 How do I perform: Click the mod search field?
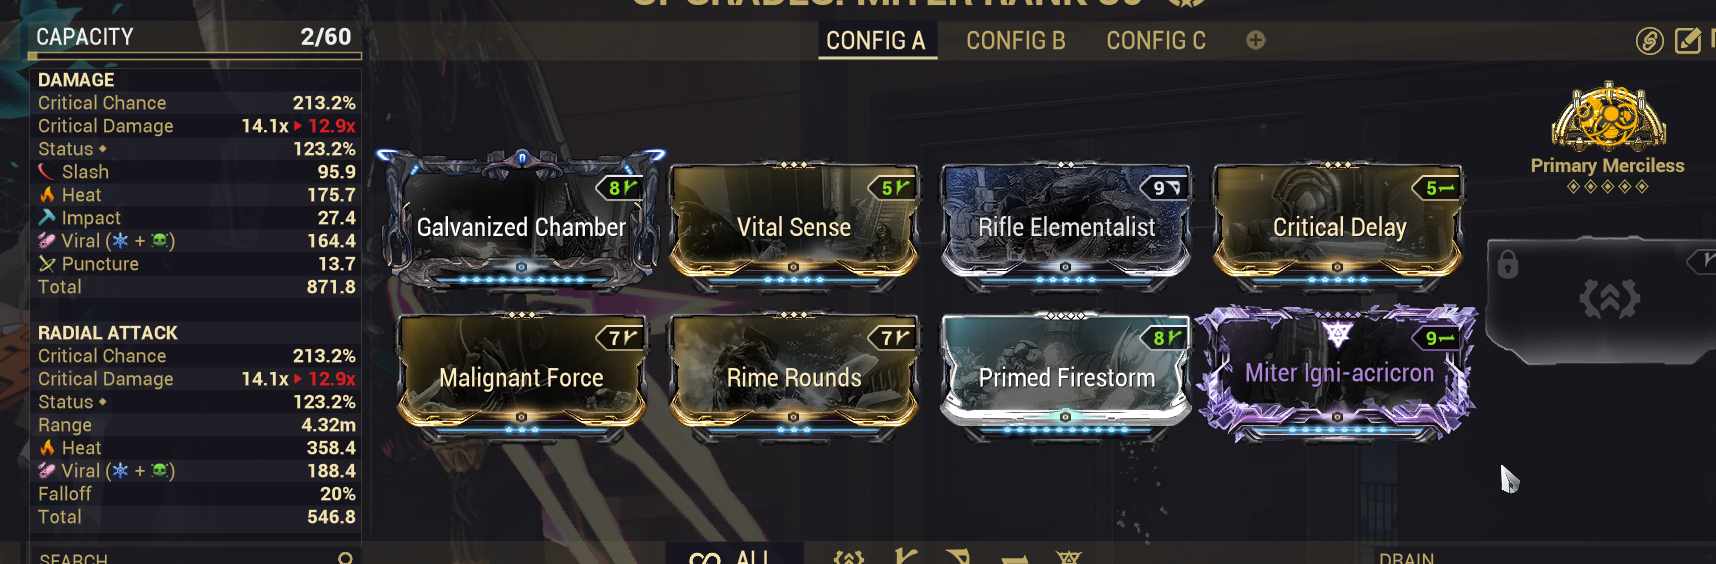point(195,556)
